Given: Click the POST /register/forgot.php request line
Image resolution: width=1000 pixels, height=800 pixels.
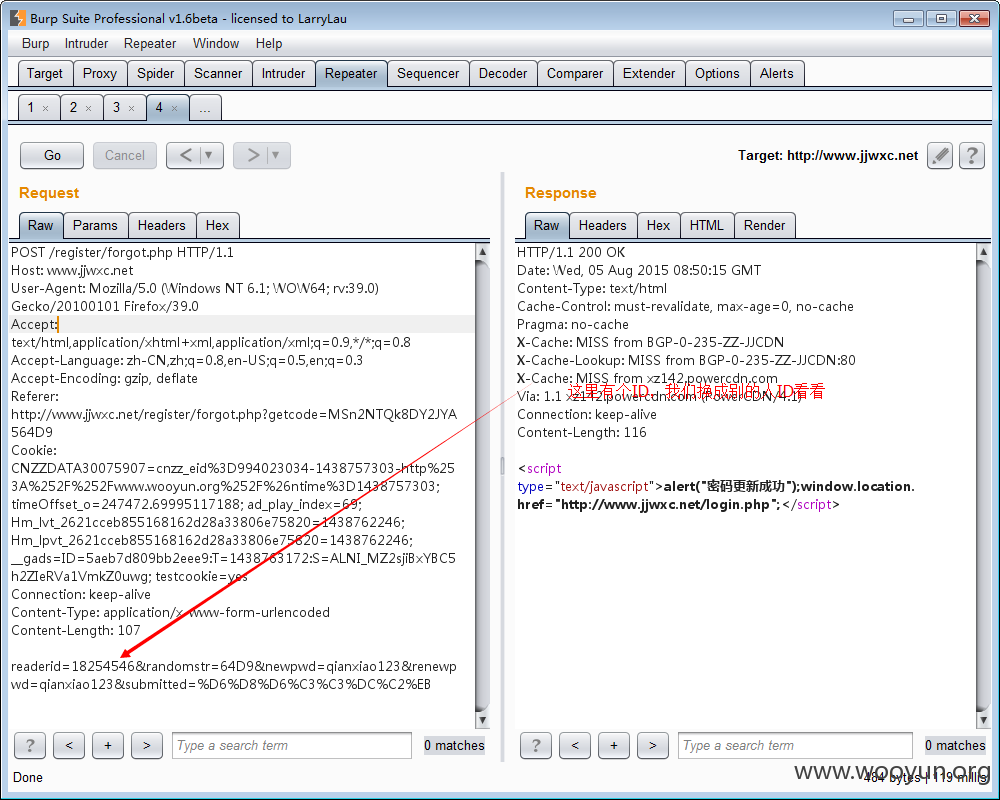Looking at the screenshot, I should coord(122,252).
